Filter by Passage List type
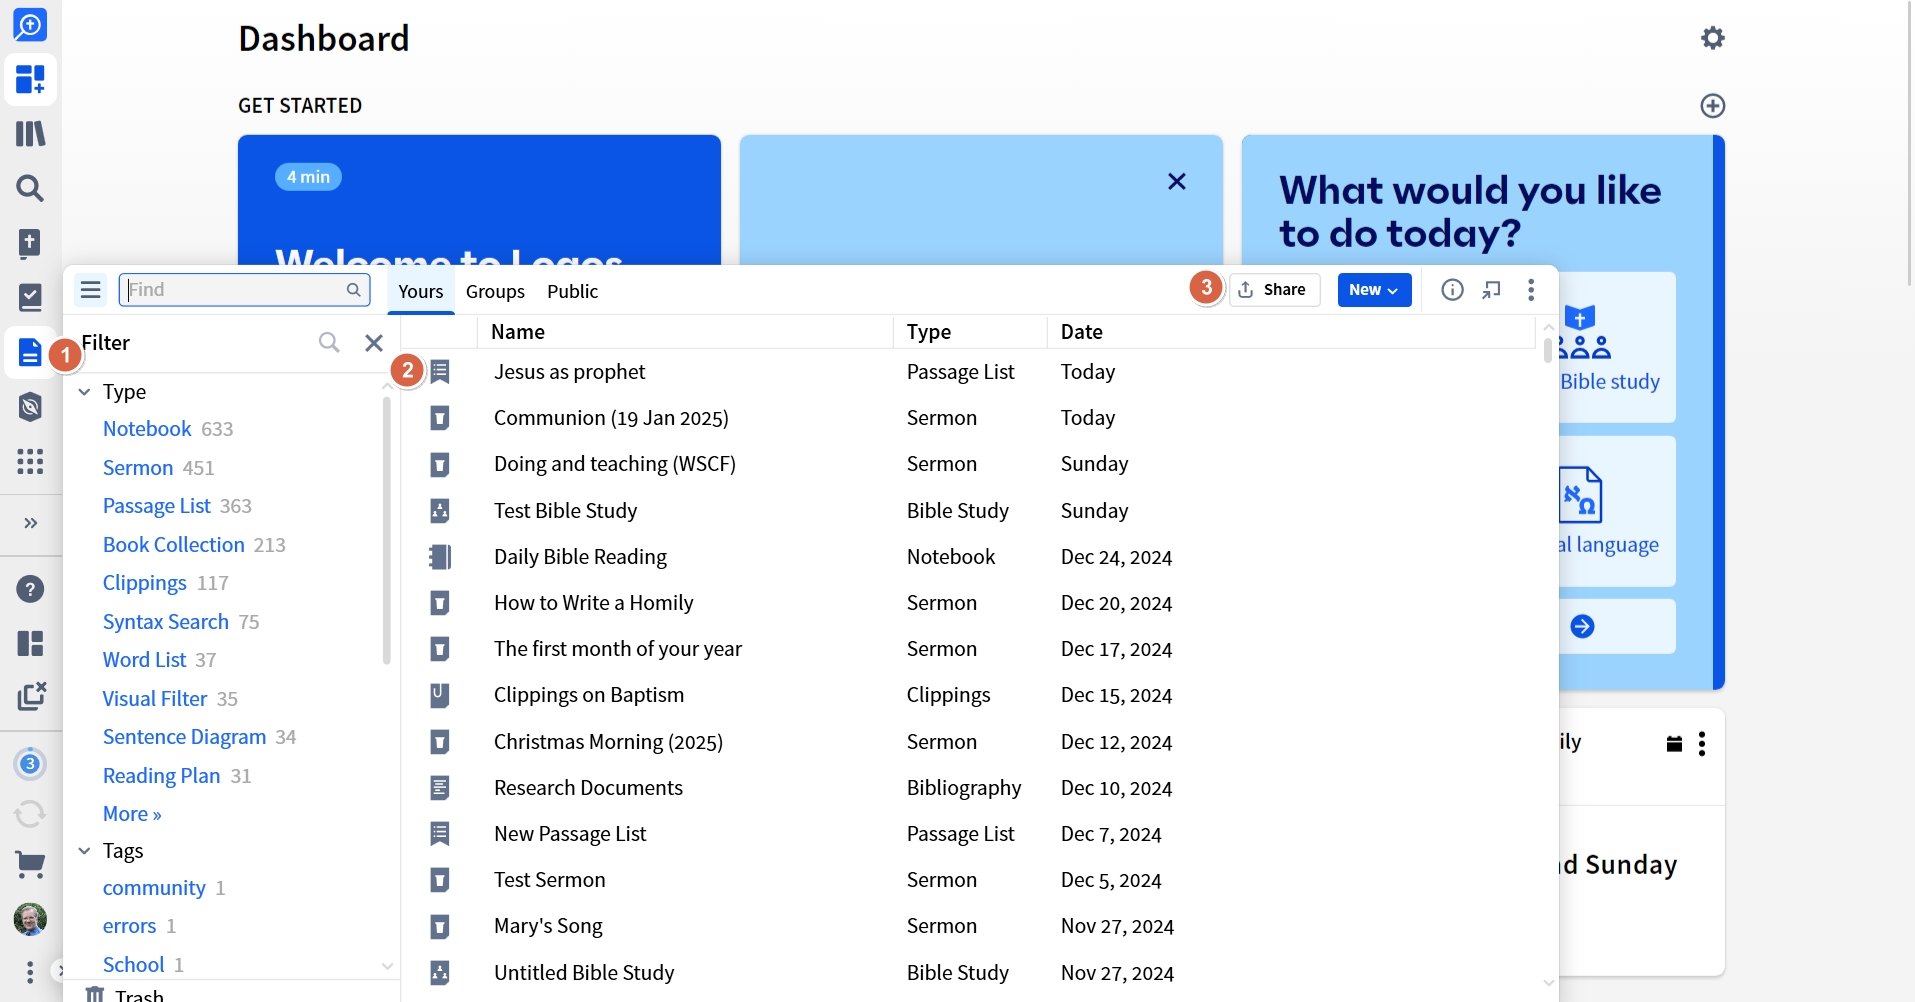 (x=157, y=506)
